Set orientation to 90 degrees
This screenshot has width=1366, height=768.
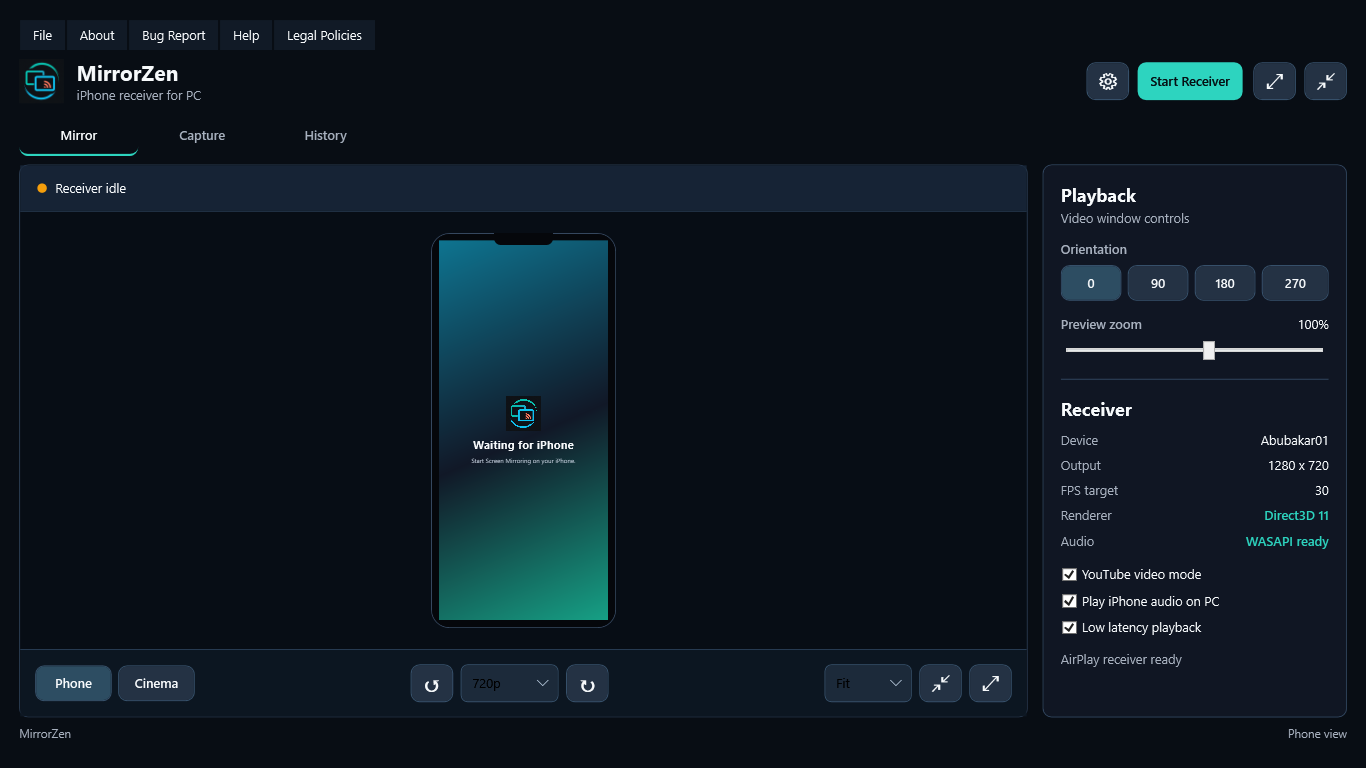1158,283
